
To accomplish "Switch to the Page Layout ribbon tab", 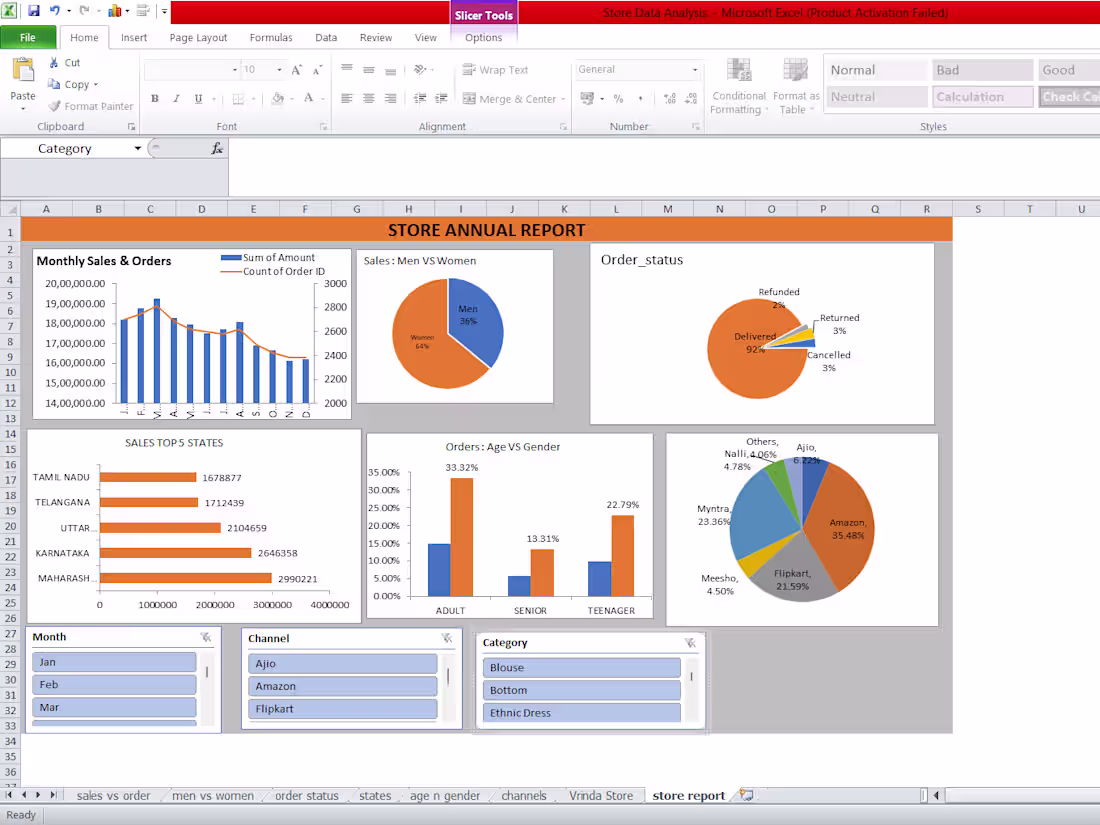I will pyautogui.click(x=198, y=37).
